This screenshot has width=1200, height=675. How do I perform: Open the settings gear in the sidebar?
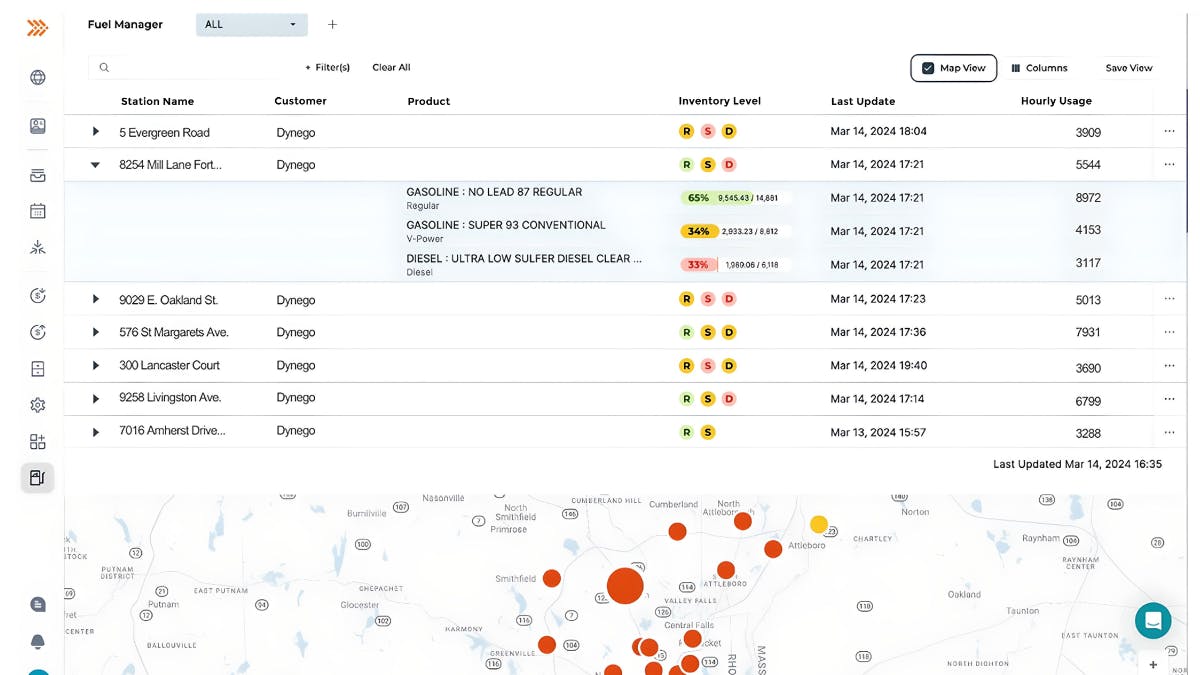[37, 404]
